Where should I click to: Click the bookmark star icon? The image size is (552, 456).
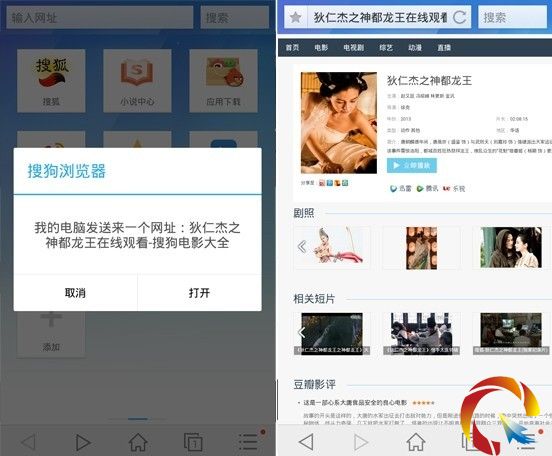click(295, 17)
